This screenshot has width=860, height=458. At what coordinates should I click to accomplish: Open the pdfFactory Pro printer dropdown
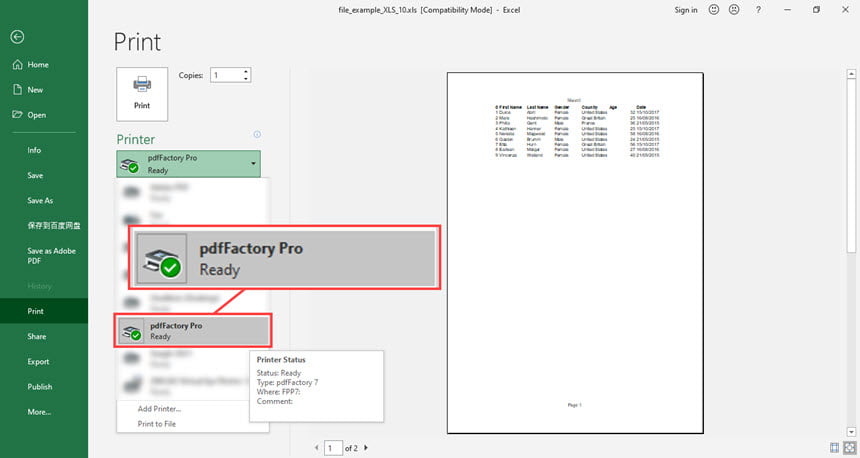(188, 164)
